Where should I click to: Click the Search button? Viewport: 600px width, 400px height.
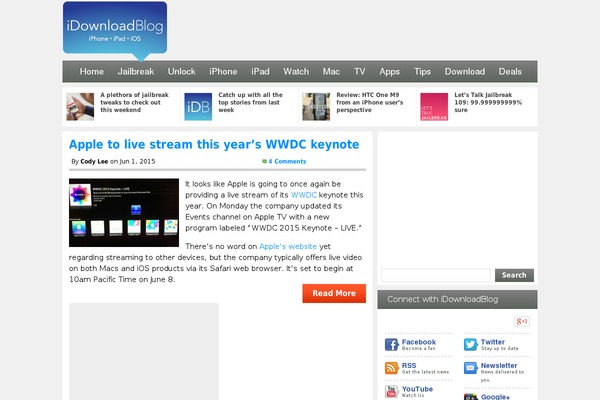(514, 275)
